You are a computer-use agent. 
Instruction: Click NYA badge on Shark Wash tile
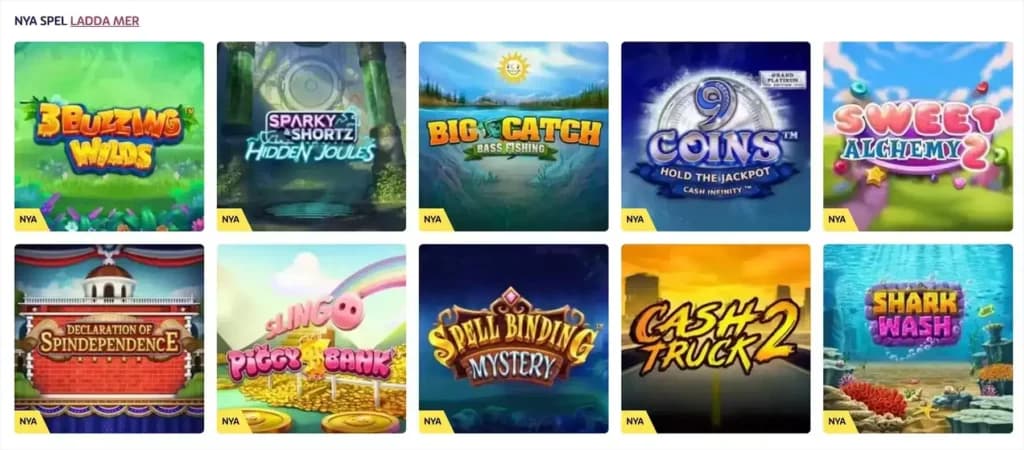[x=839, y=422]
